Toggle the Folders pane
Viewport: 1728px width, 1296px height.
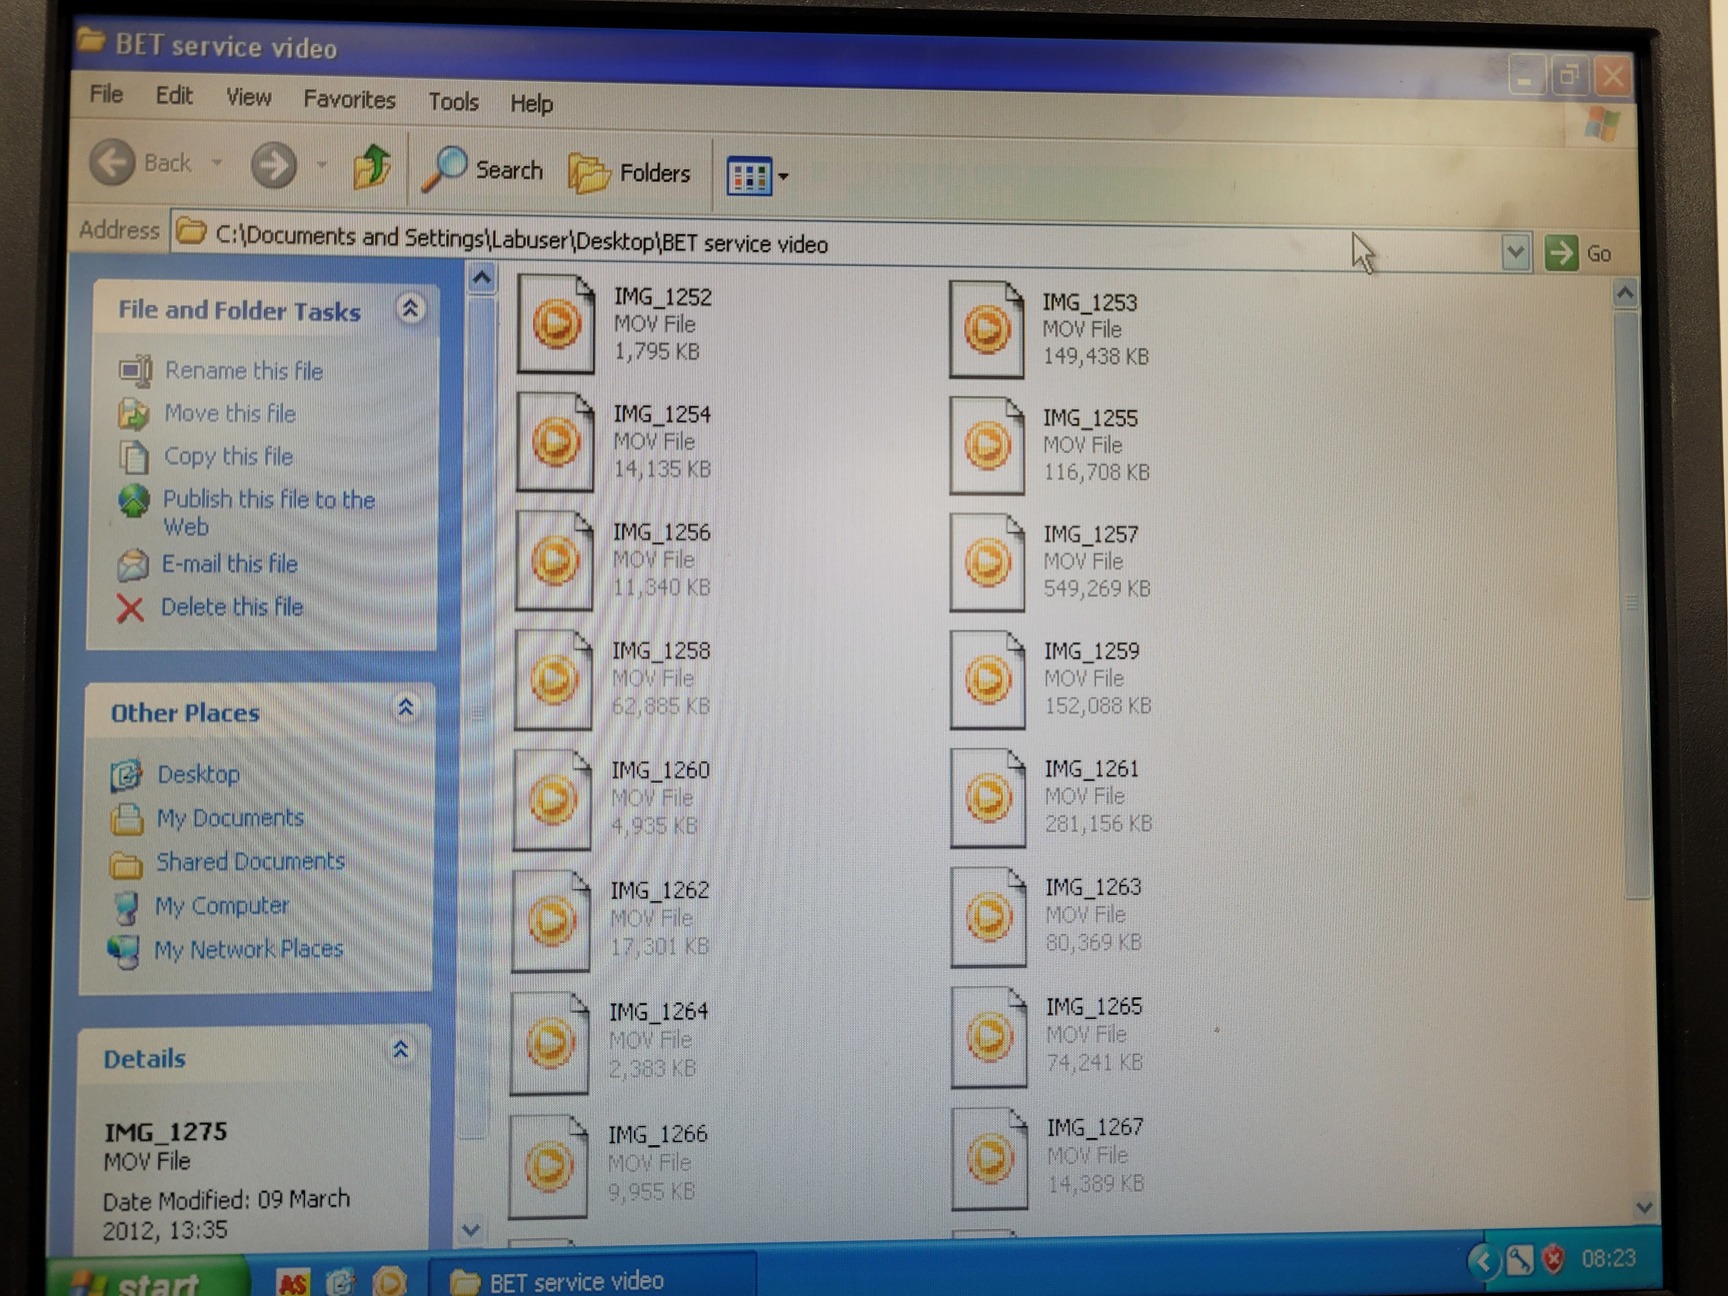tap(630, 173)
